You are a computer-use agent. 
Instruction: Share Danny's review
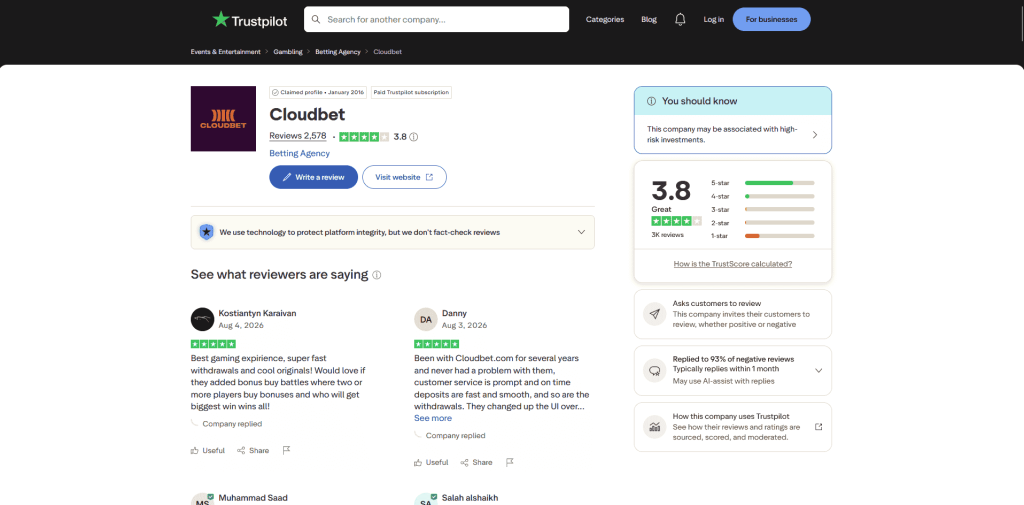[476, 462]
